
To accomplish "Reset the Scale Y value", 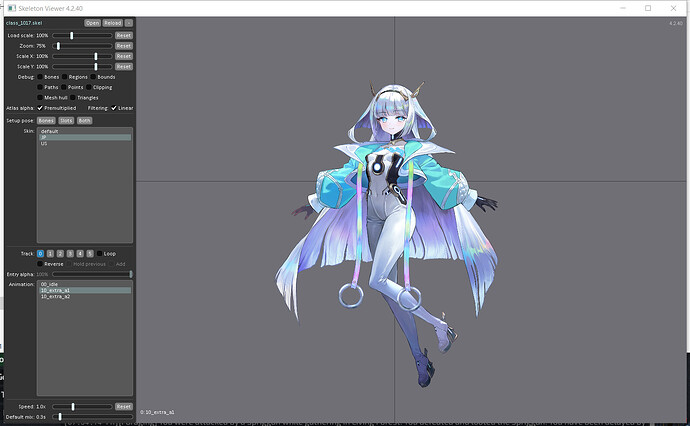I will (x=124, y=66).
